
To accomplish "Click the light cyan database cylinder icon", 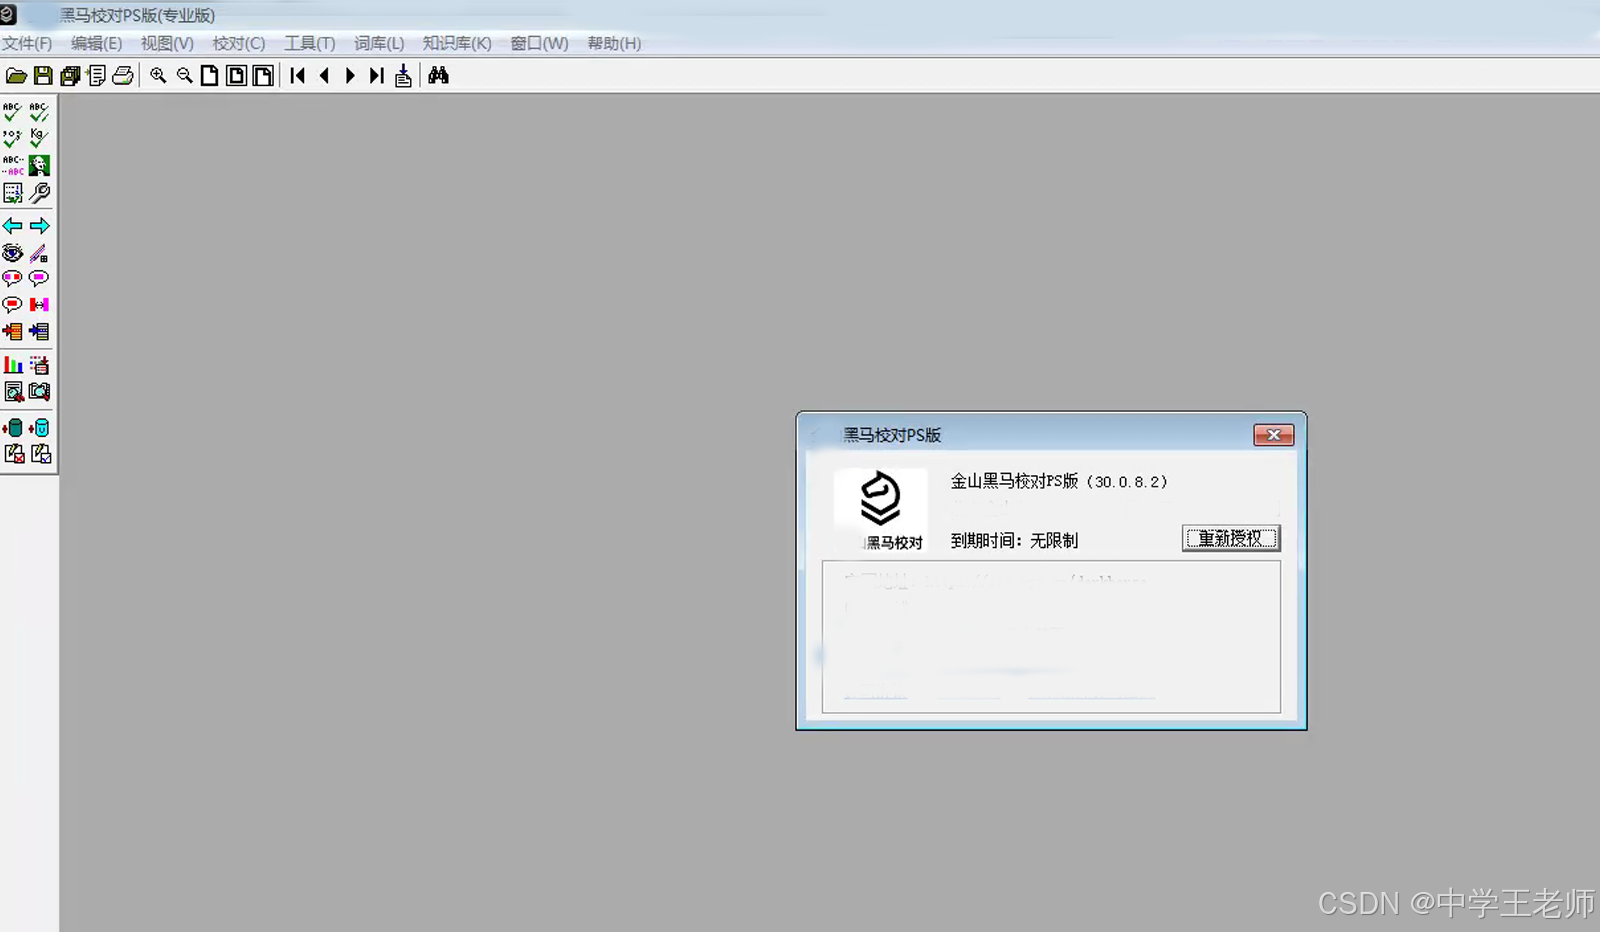I will tap(39, 428).
